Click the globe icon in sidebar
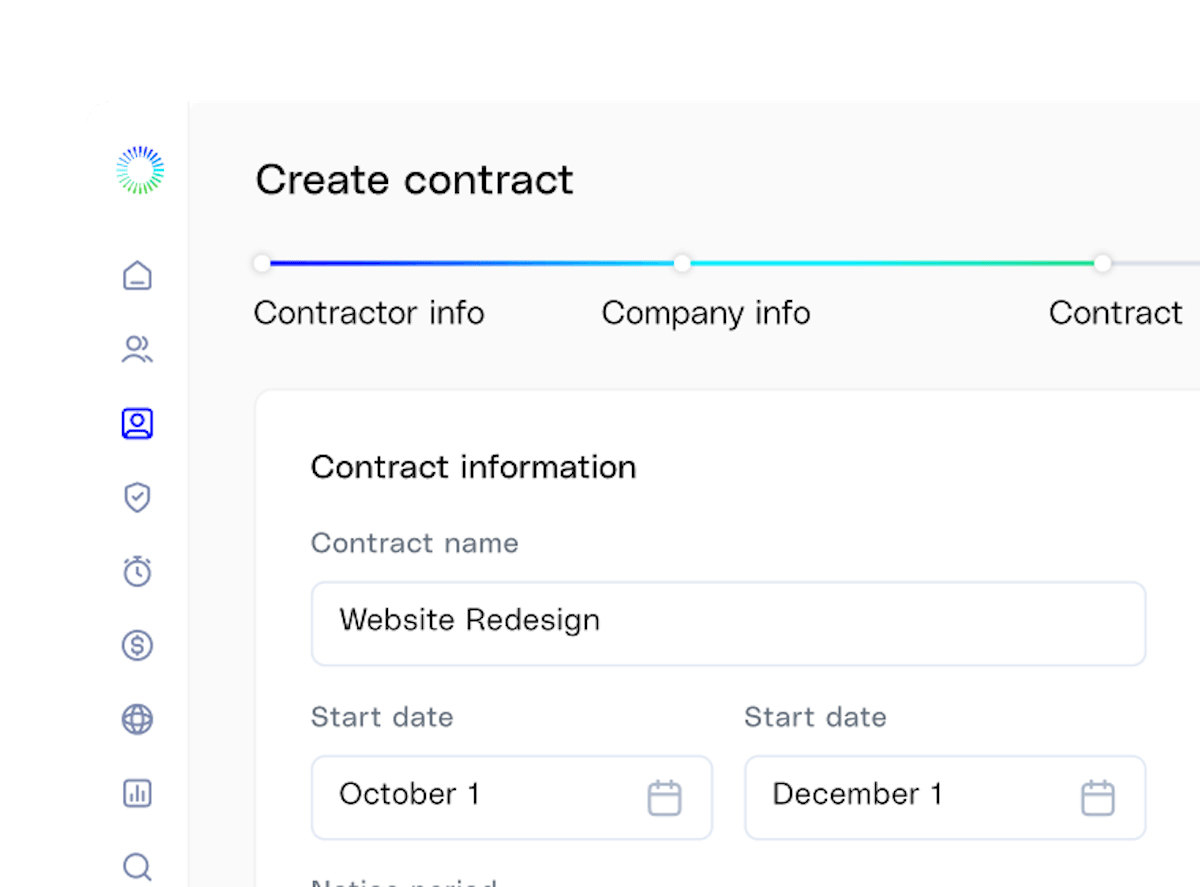 click(x=137, y=719)
